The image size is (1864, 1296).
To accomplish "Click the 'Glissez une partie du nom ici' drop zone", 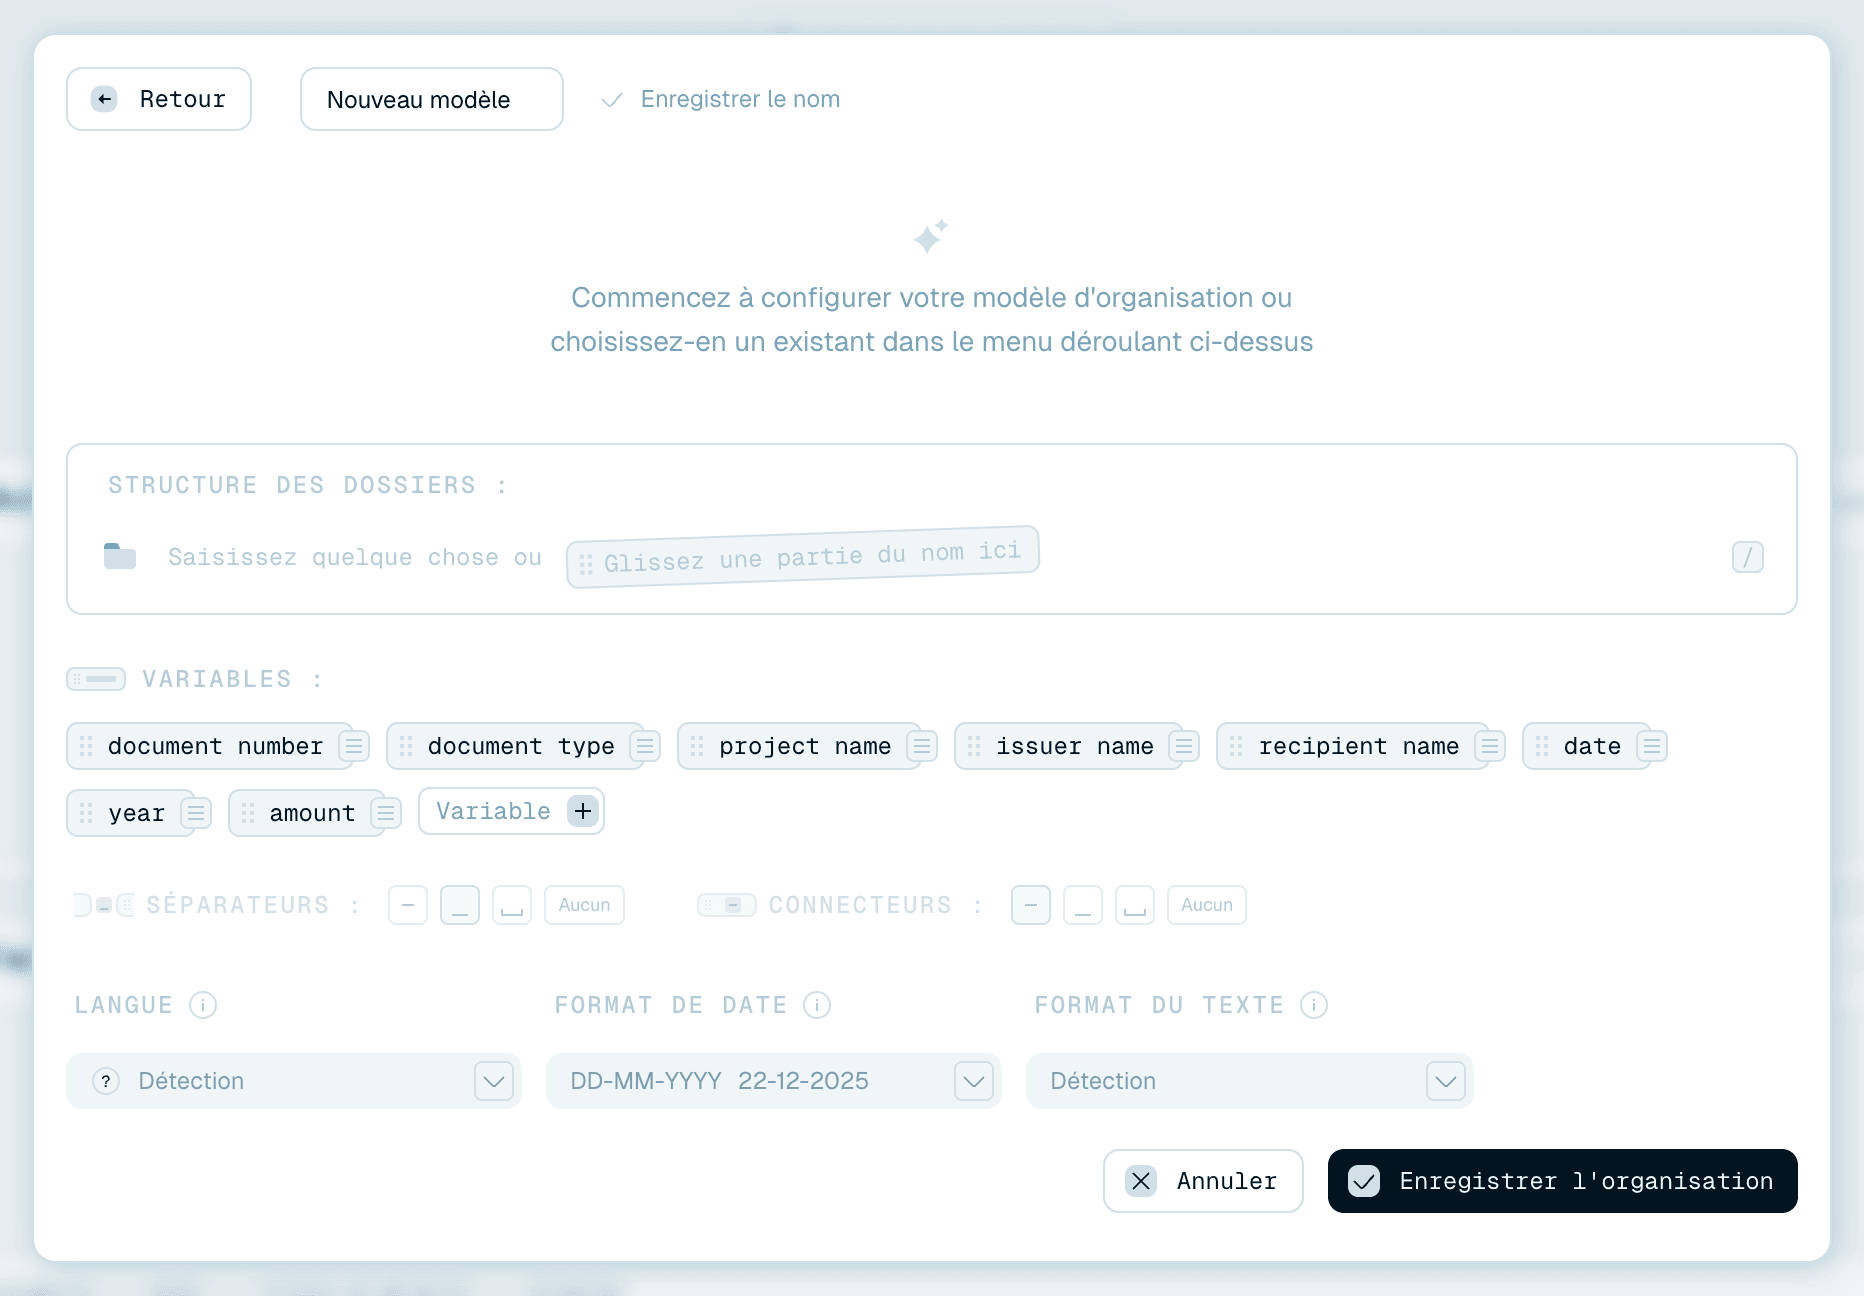I will [x=803, y=557].
